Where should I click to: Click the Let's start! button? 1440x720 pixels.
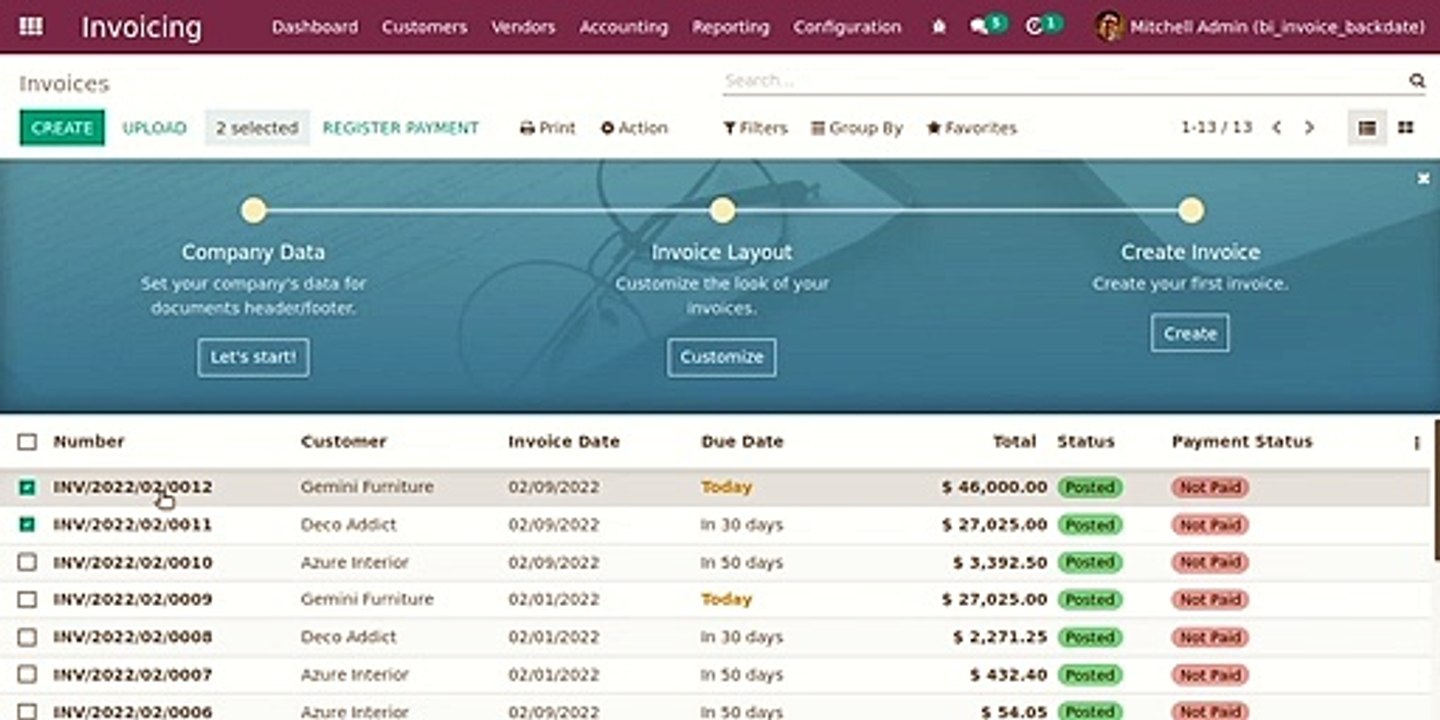click(x=253, y=357)
